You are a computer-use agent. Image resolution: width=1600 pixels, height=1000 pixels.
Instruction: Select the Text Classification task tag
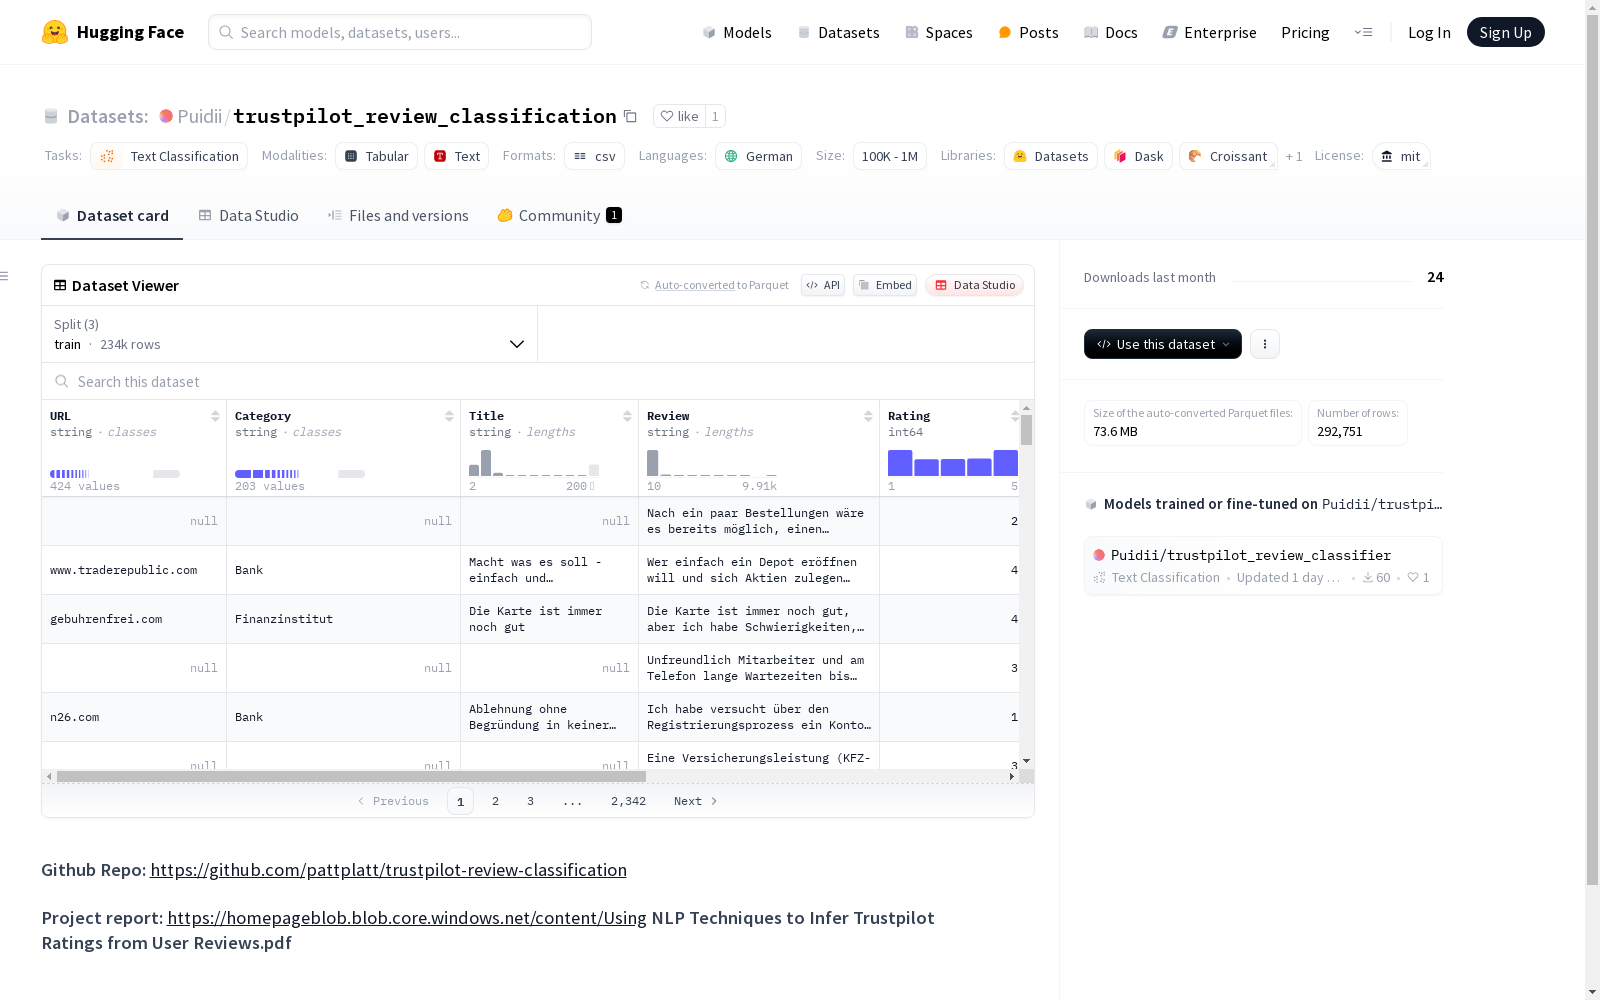click(169, 156)
